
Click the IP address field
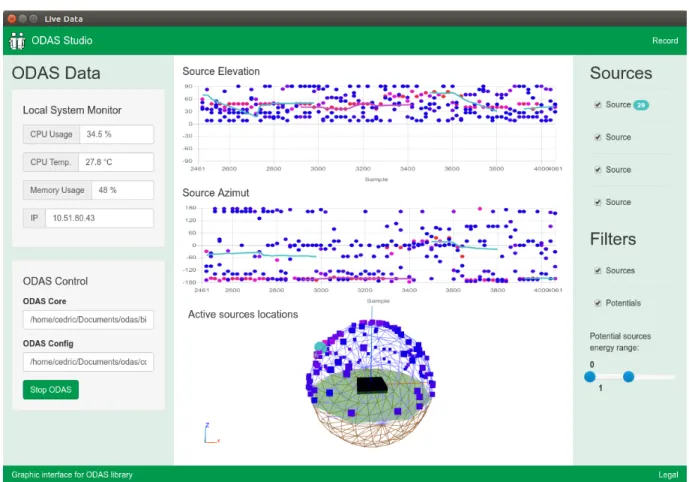(100, 218)
